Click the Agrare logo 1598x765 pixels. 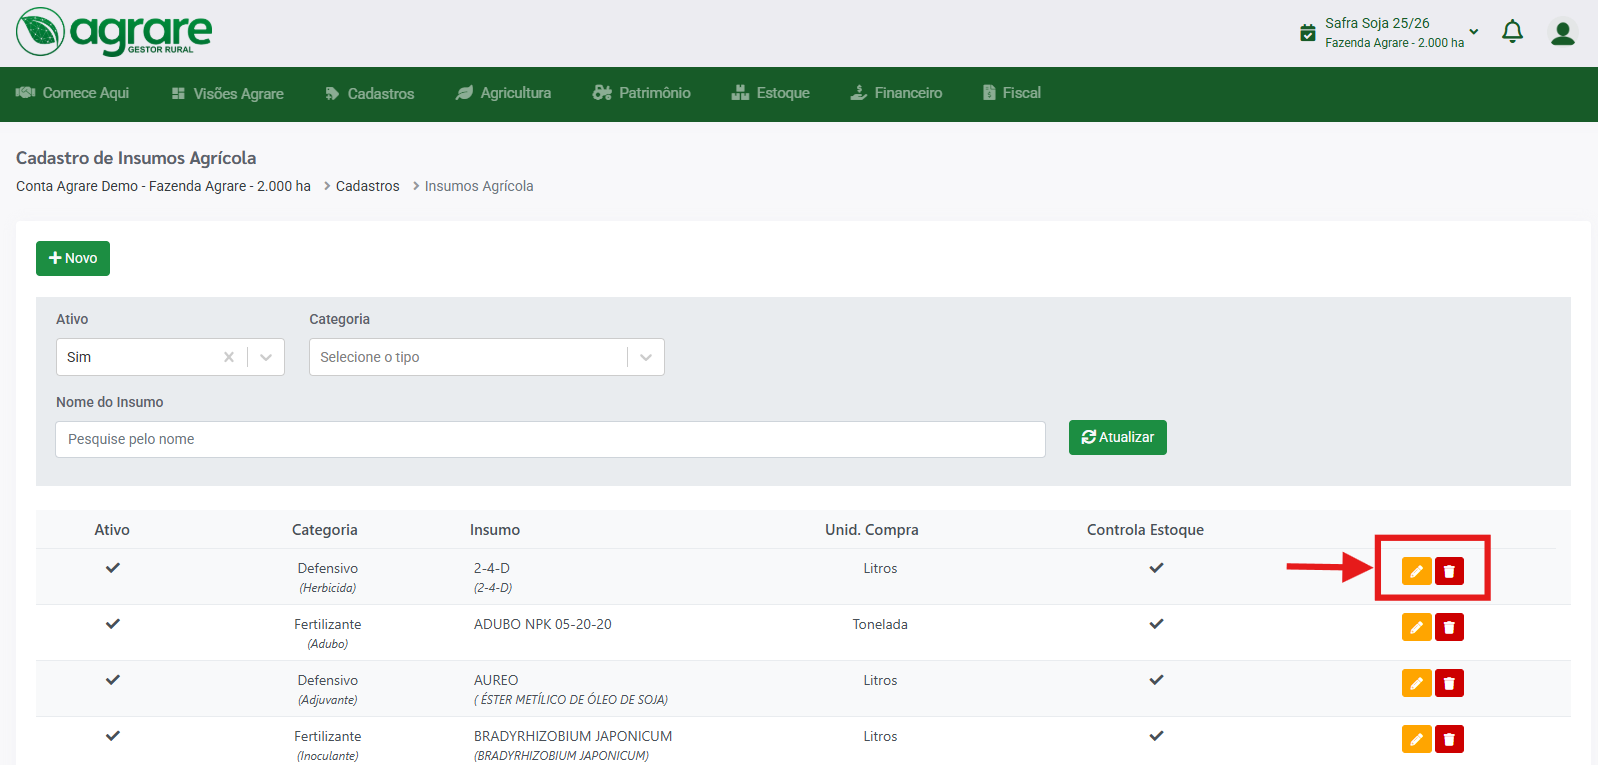(114, 32)
